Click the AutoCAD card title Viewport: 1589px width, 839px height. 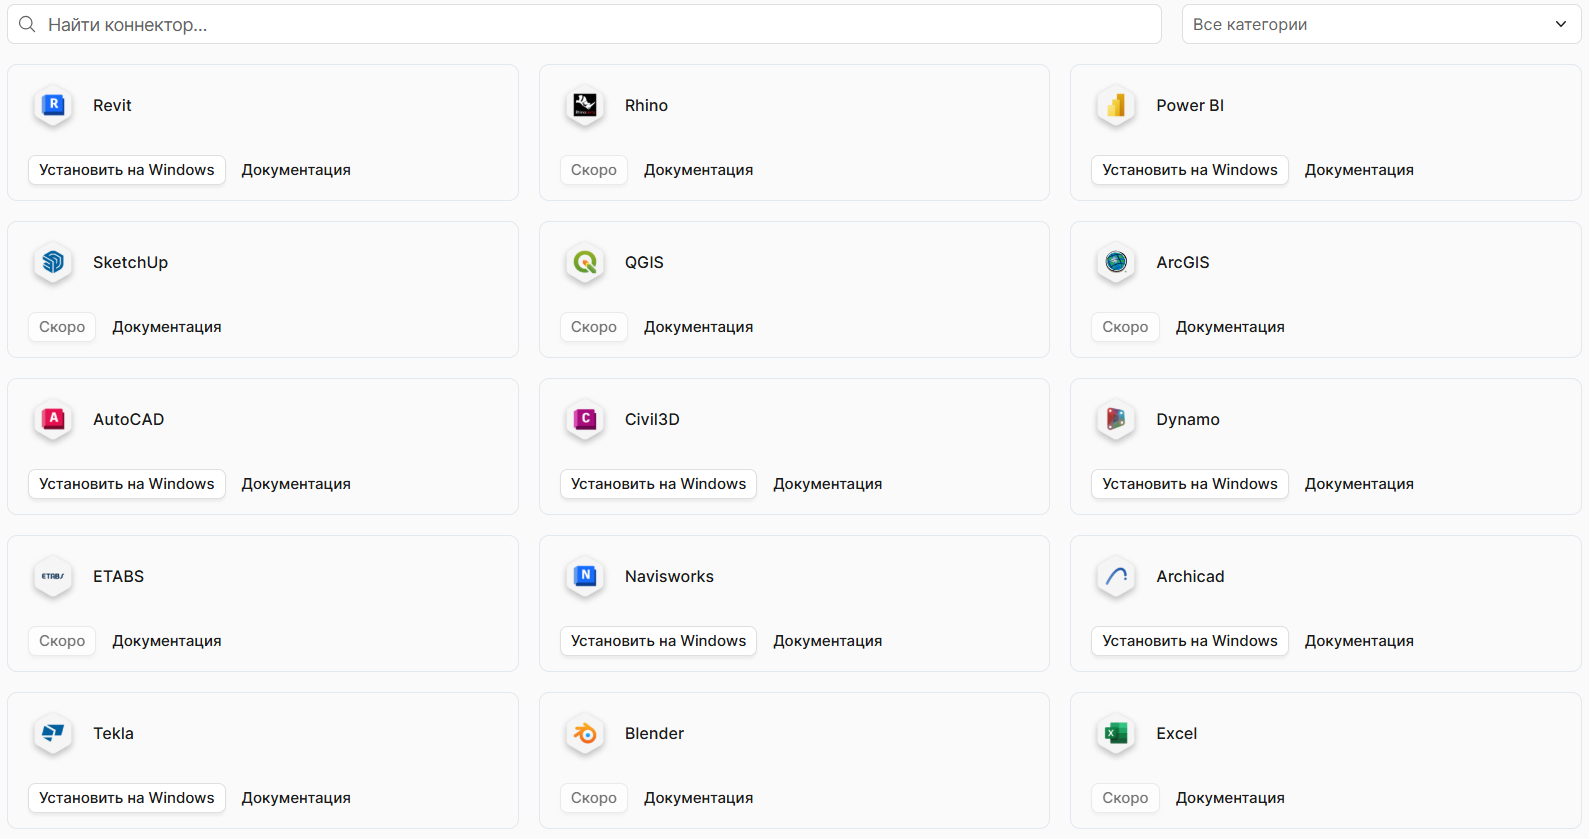pos(128,419)
